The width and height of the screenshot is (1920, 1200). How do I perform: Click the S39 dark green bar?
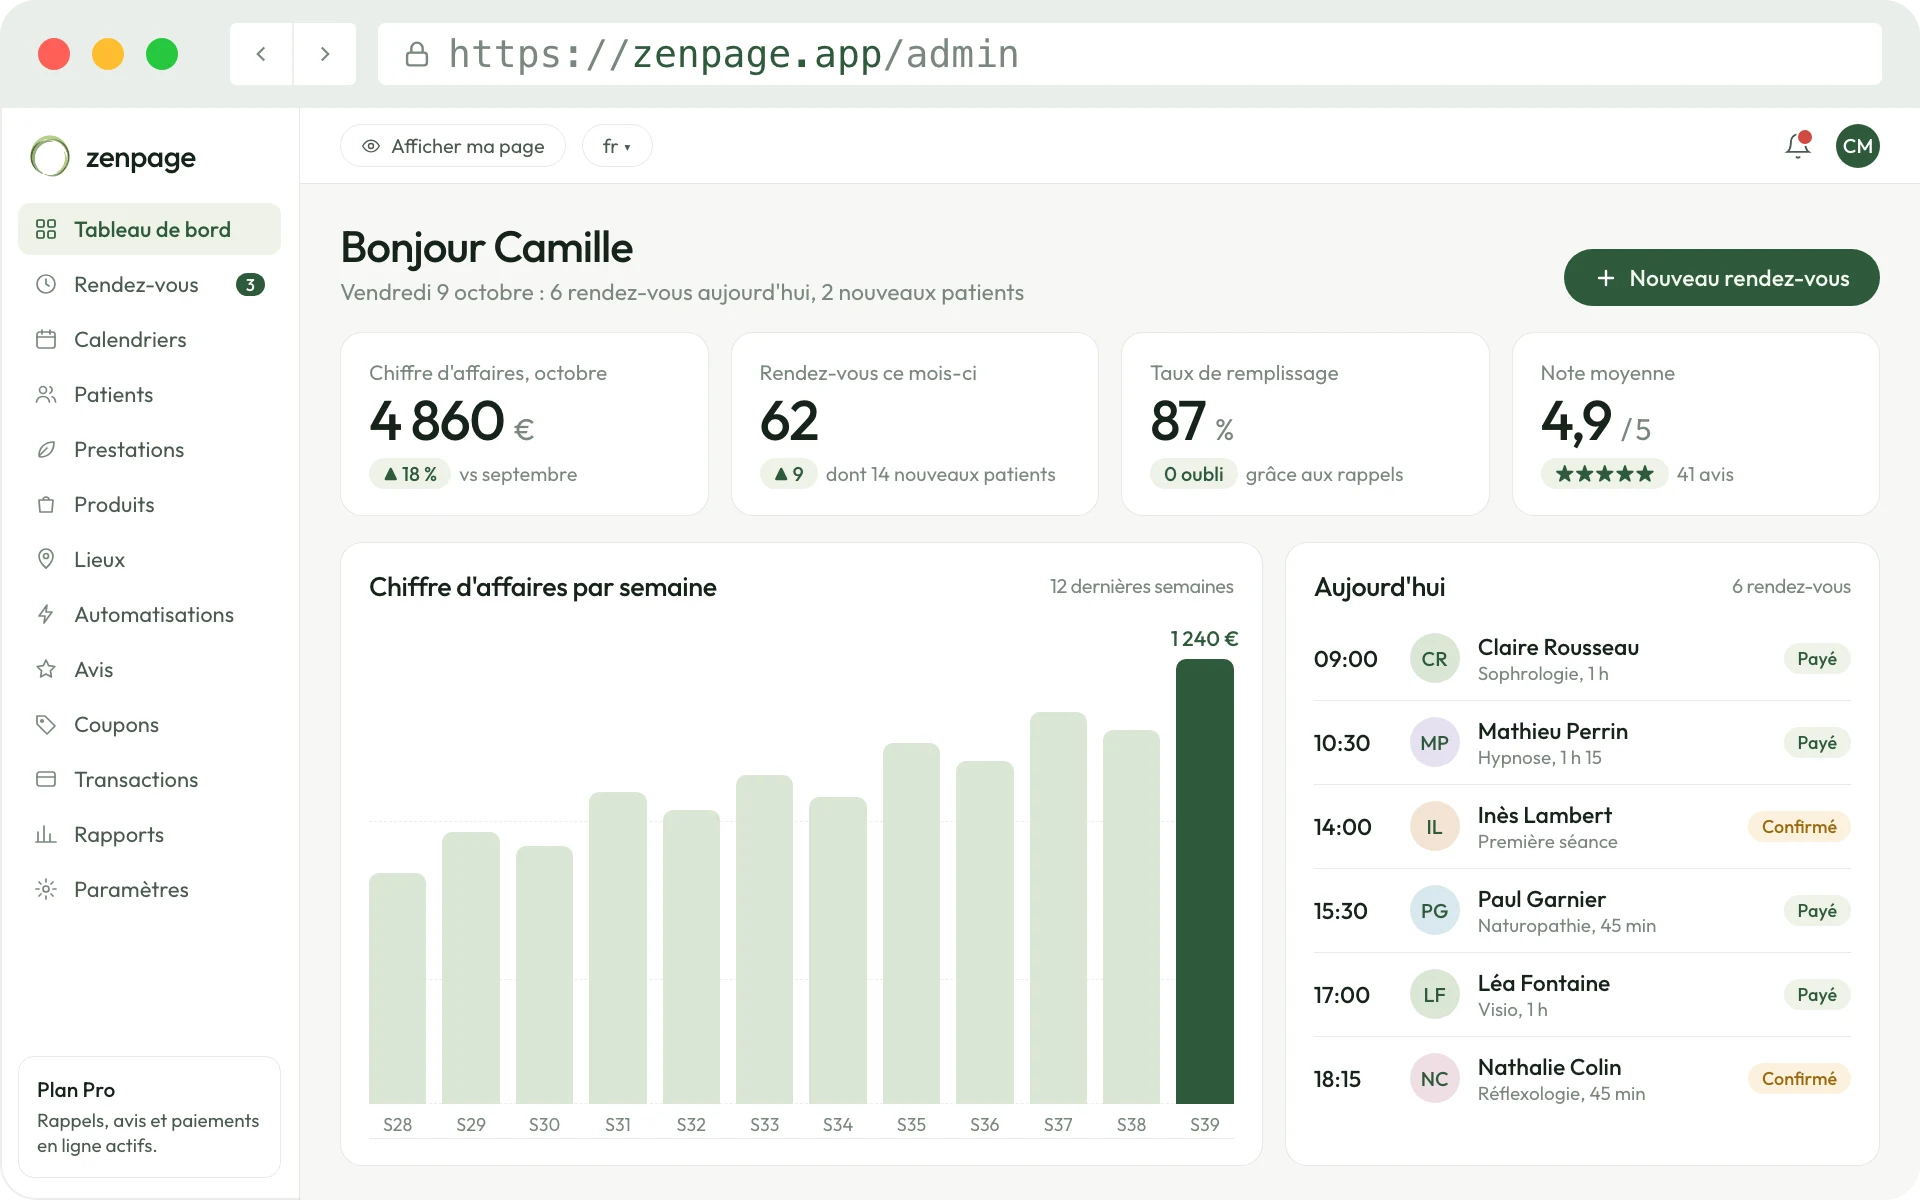tap(1204, 881)
